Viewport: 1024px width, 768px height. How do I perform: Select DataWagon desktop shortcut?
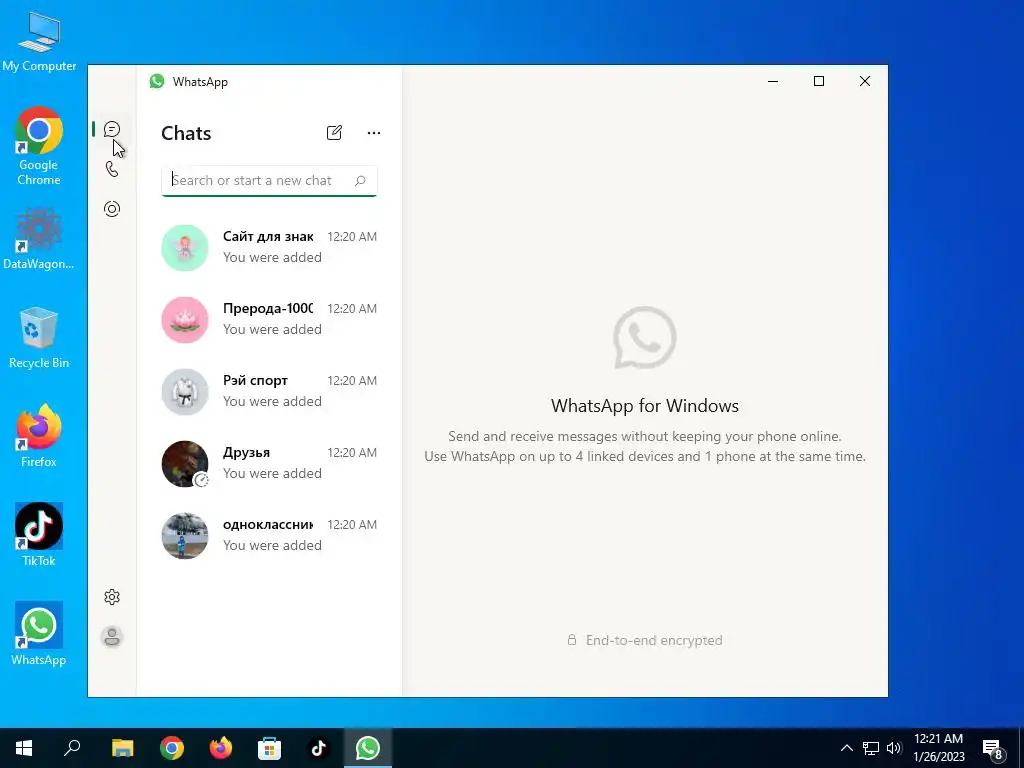coord(39,238)
